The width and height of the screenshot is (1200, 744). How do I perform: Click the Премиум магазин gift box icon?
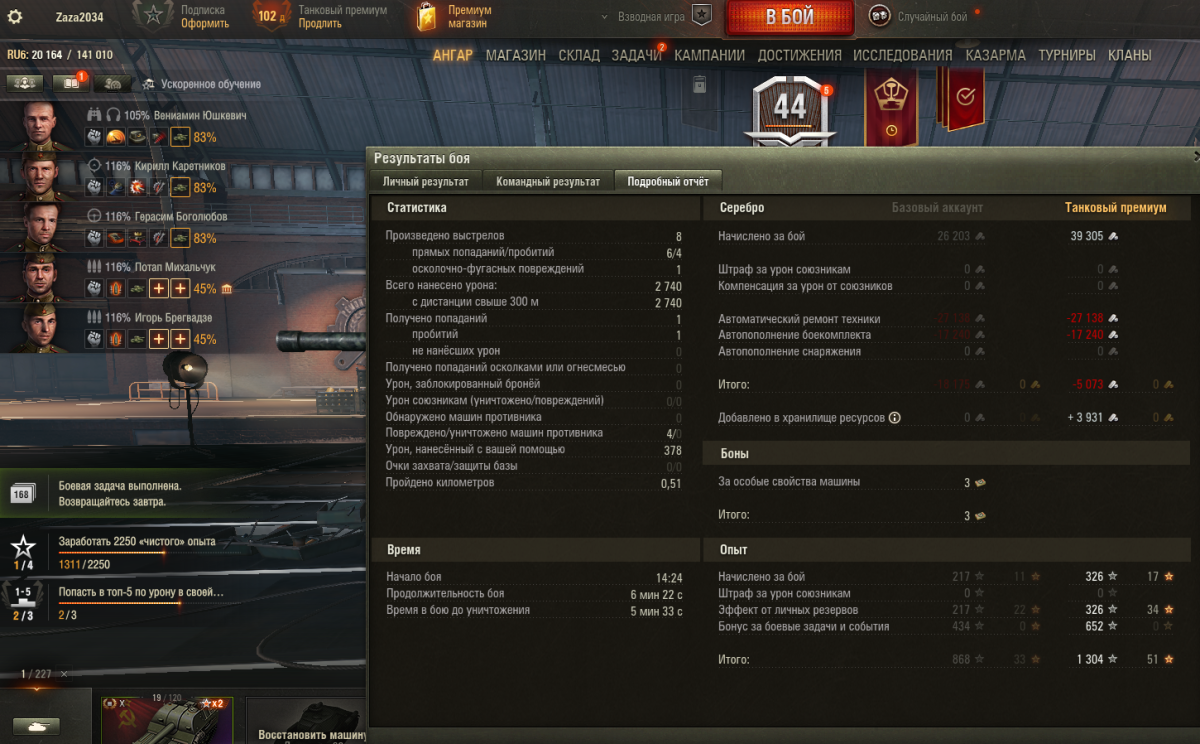tap(427, 16)
